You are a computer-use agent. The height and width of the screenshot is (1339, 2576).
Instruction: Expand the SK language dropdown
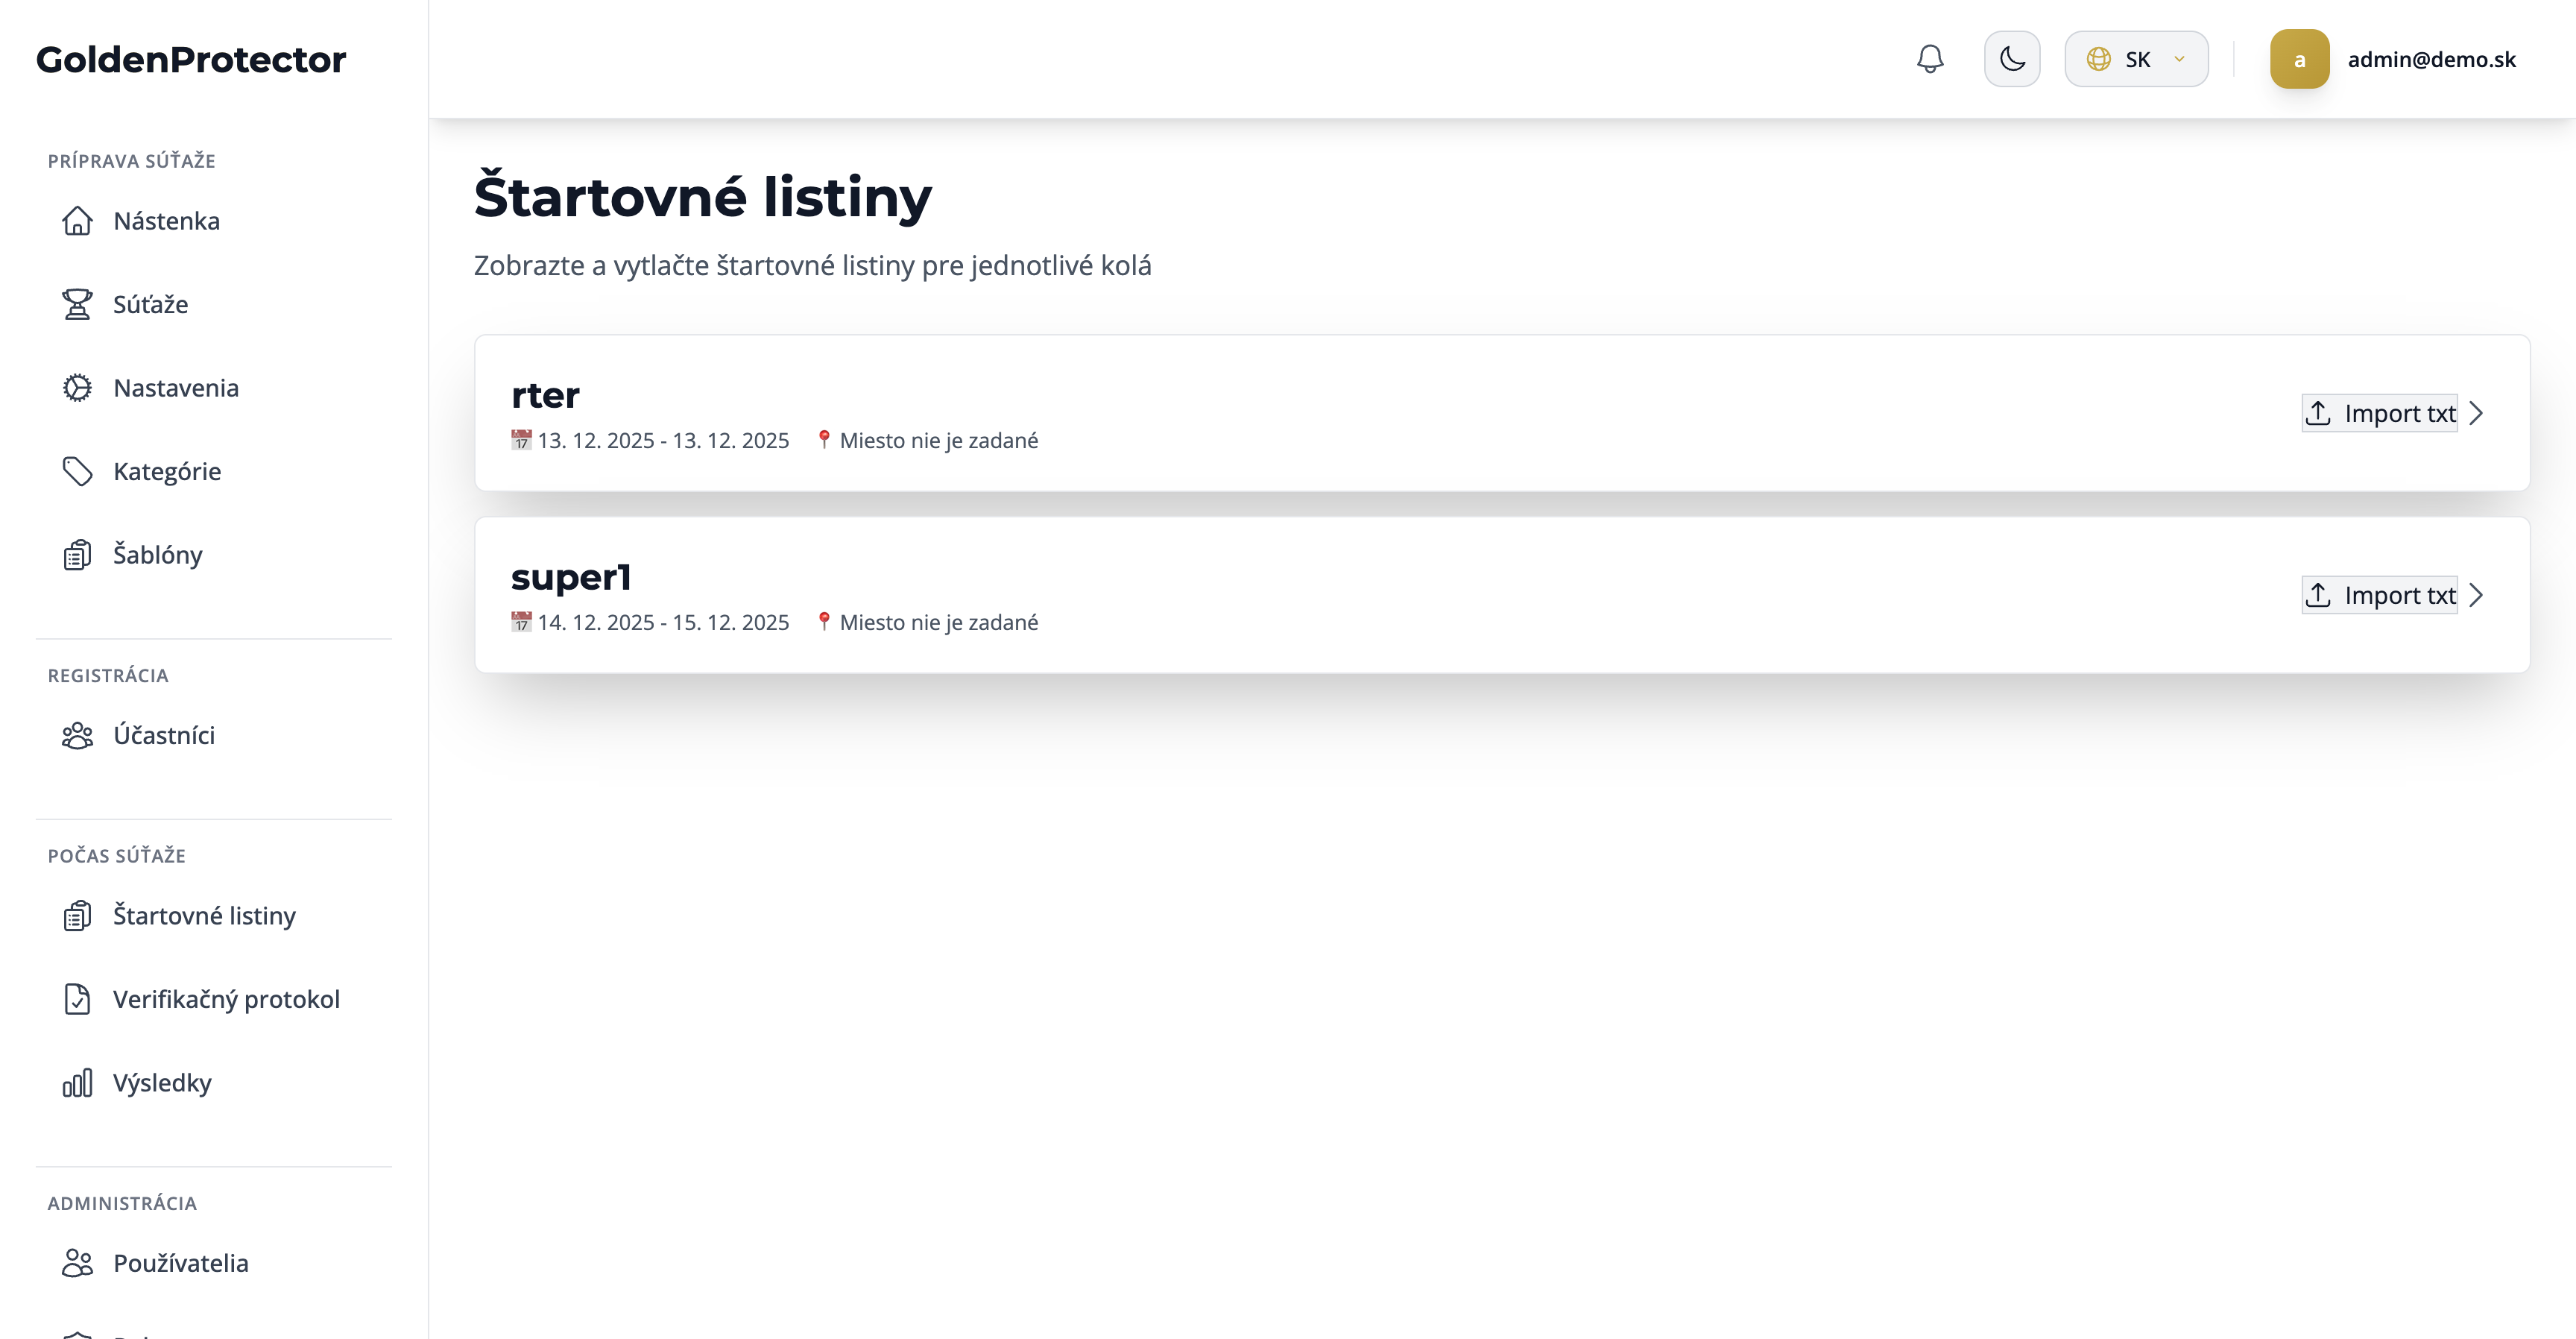click(2136, 59)
